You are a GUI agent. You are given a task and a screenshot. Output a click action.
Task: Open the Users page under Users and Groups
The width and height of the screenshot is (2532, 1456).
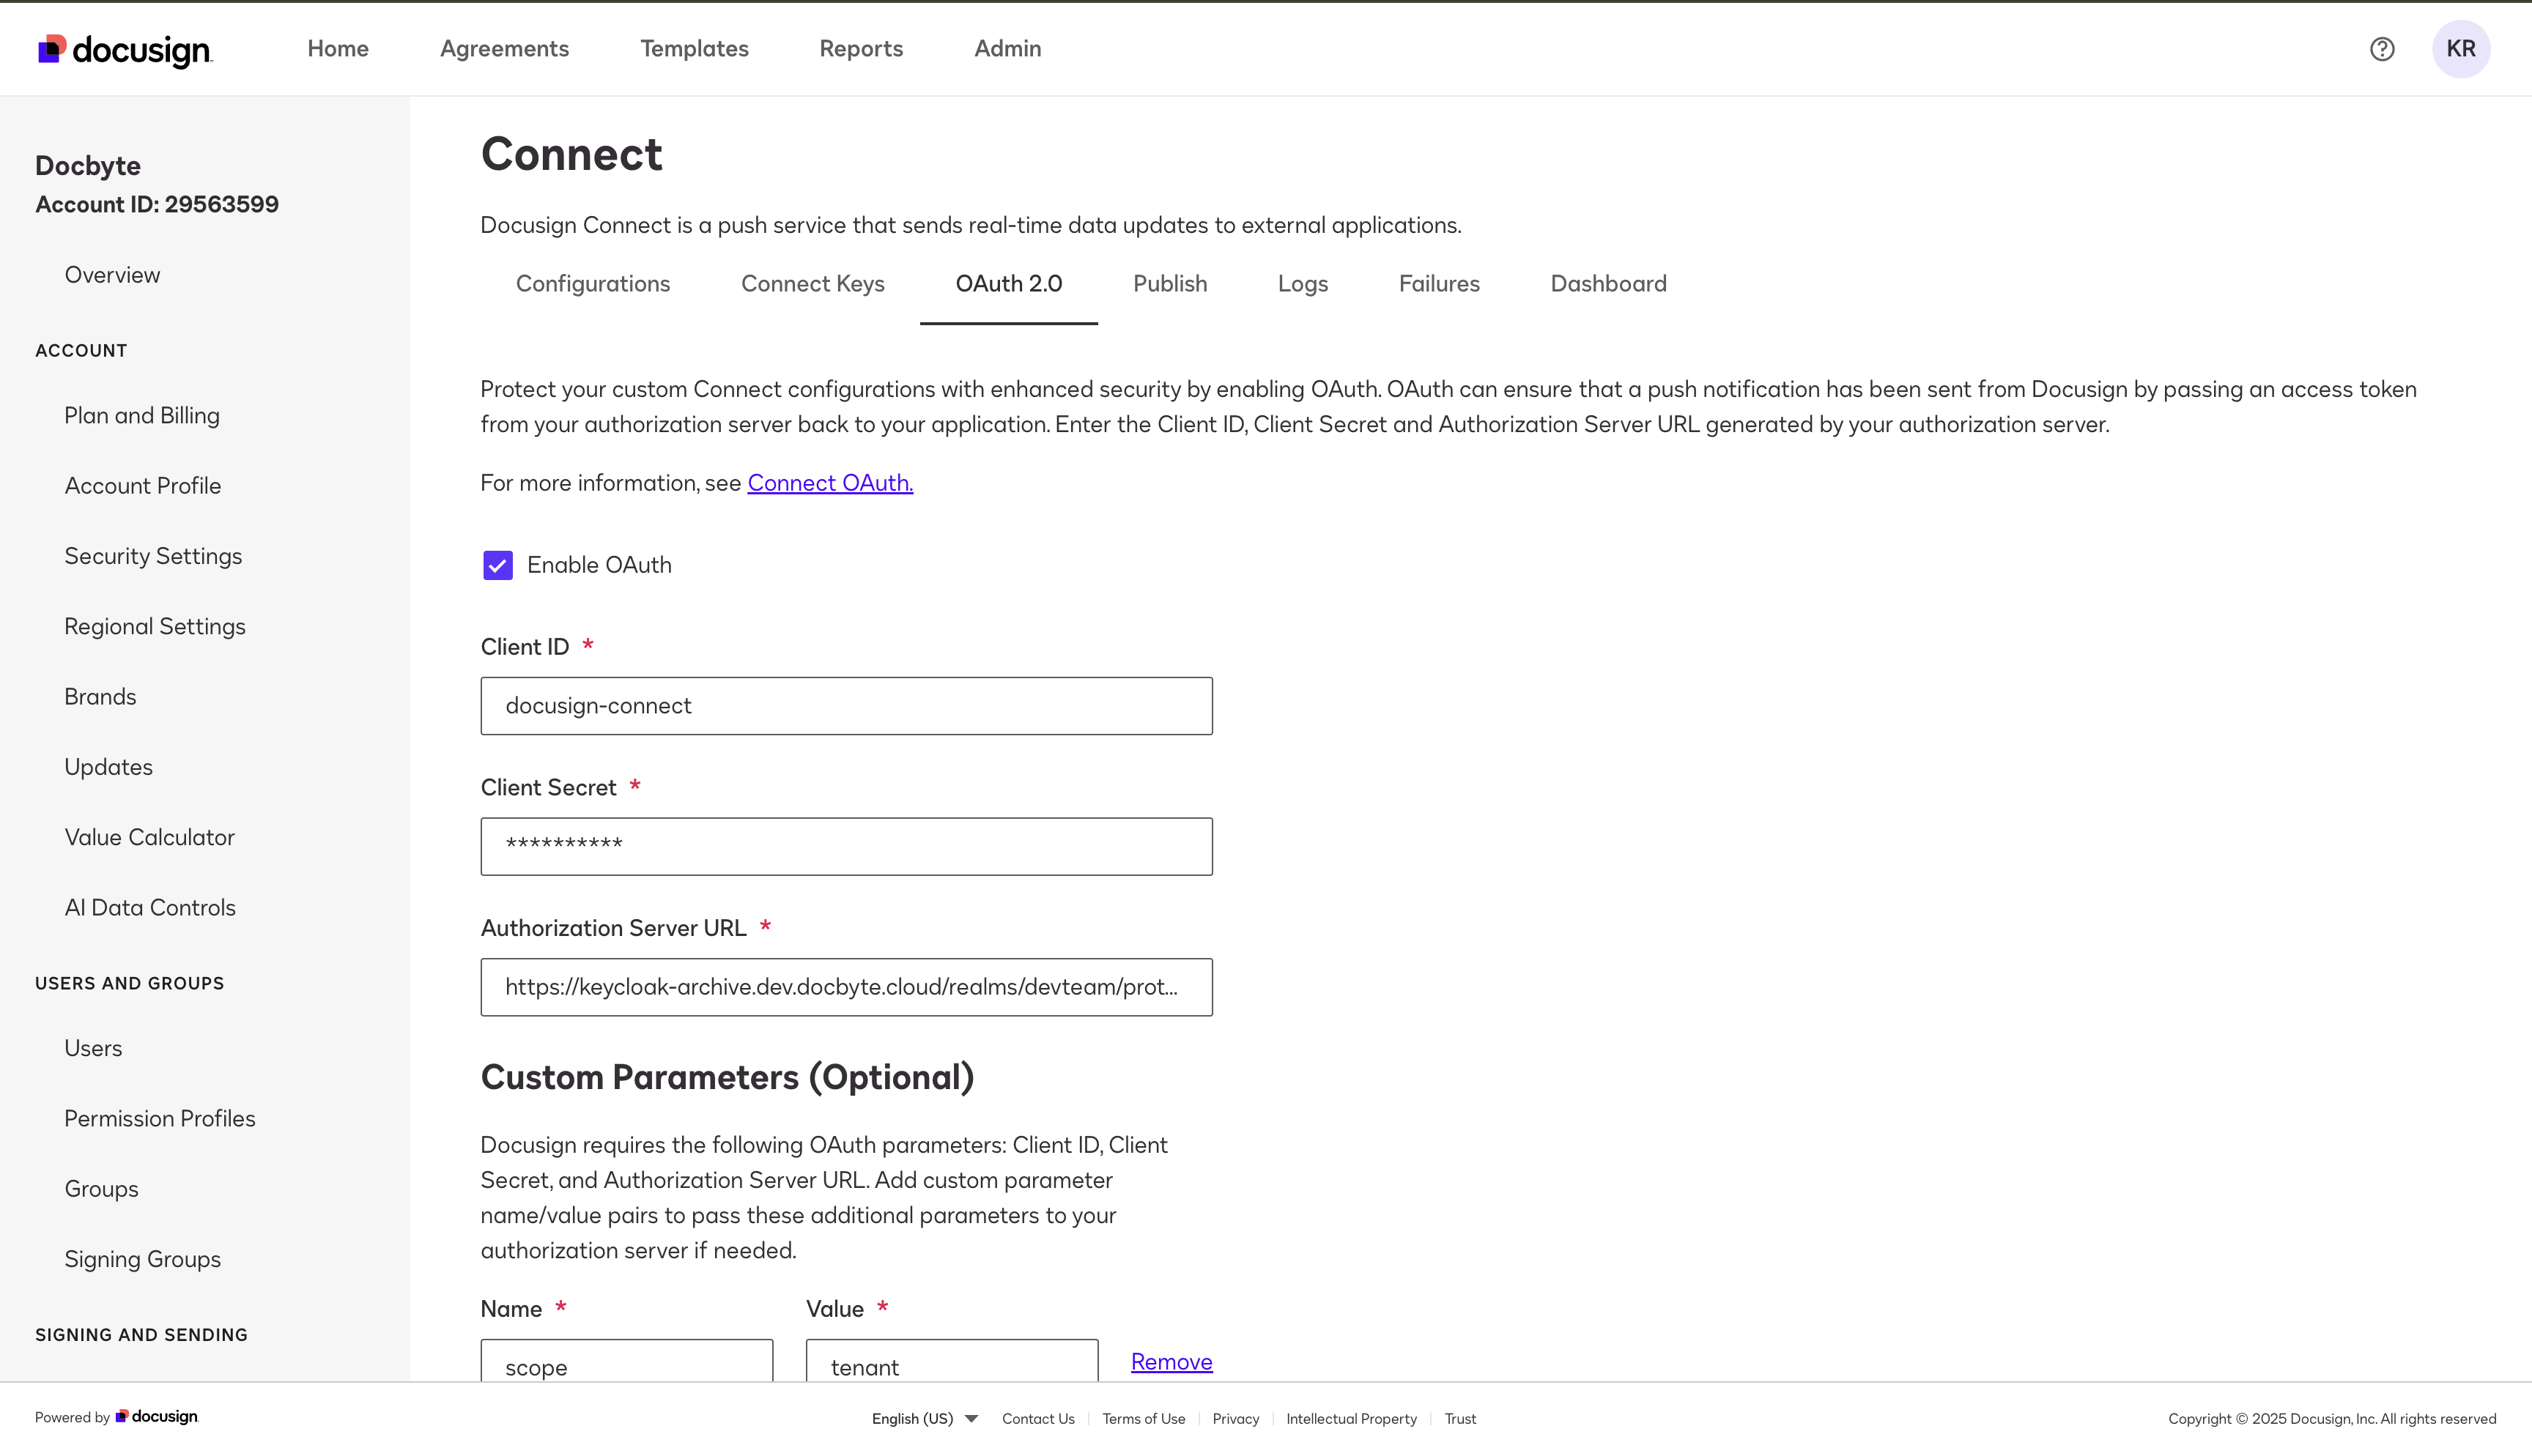click(x=93, y=1048)
